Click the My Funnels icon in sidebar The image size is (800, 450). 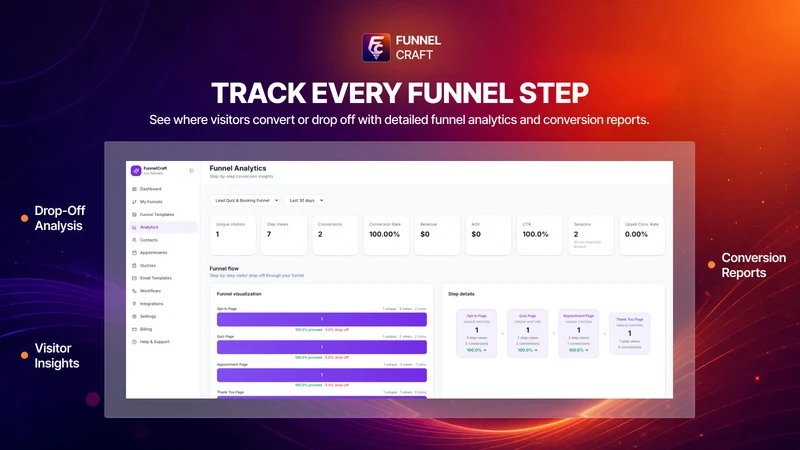[x=134, y=202]
